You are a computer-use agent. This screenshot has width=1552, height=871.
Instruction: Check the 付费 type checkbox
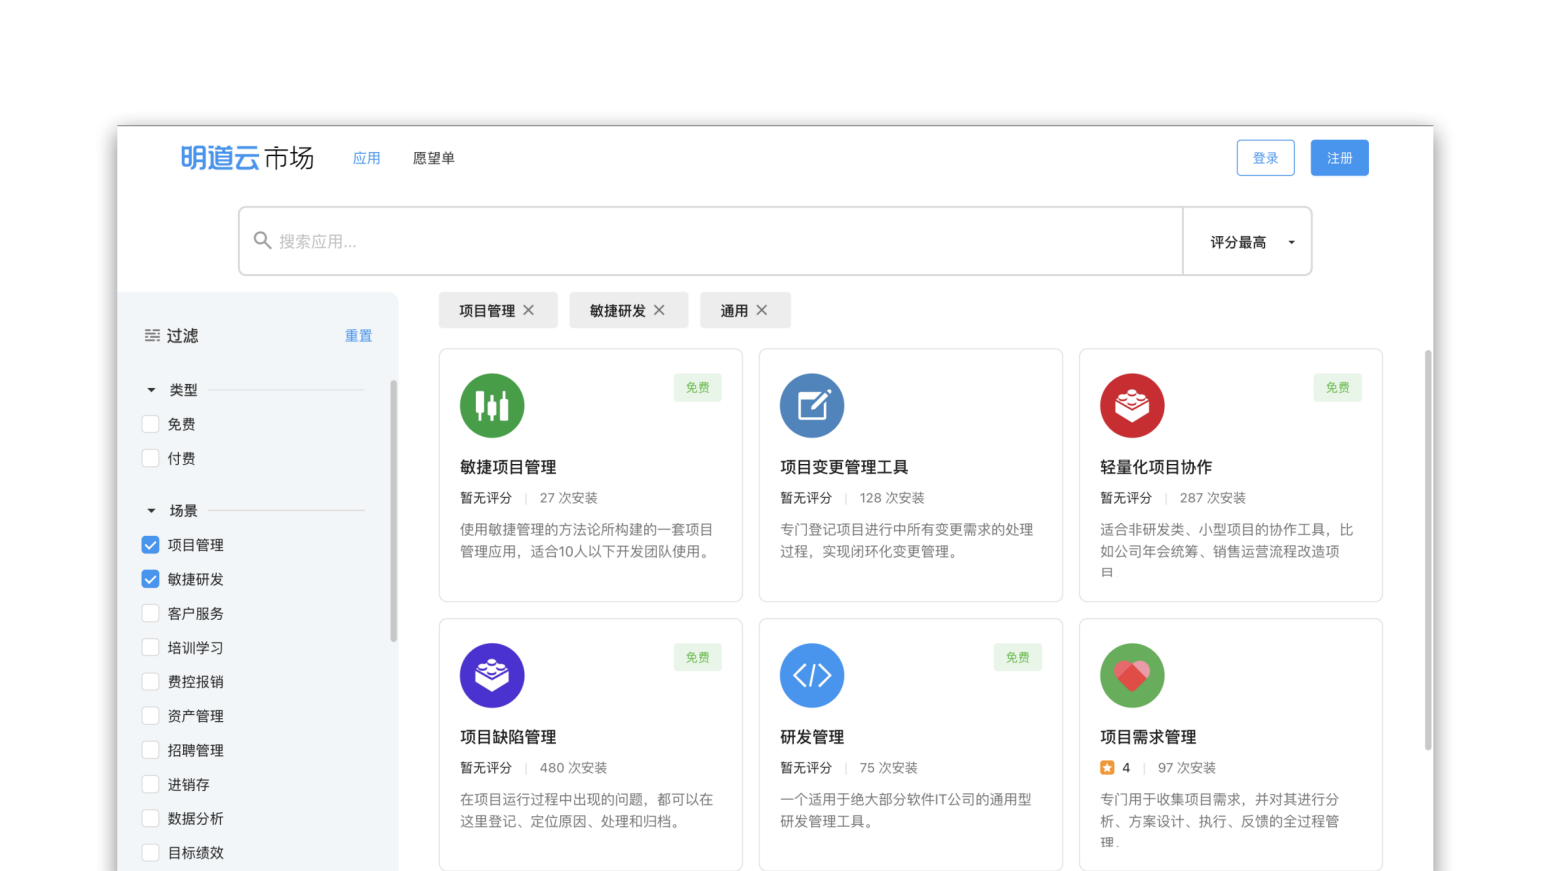pos(150,458)
